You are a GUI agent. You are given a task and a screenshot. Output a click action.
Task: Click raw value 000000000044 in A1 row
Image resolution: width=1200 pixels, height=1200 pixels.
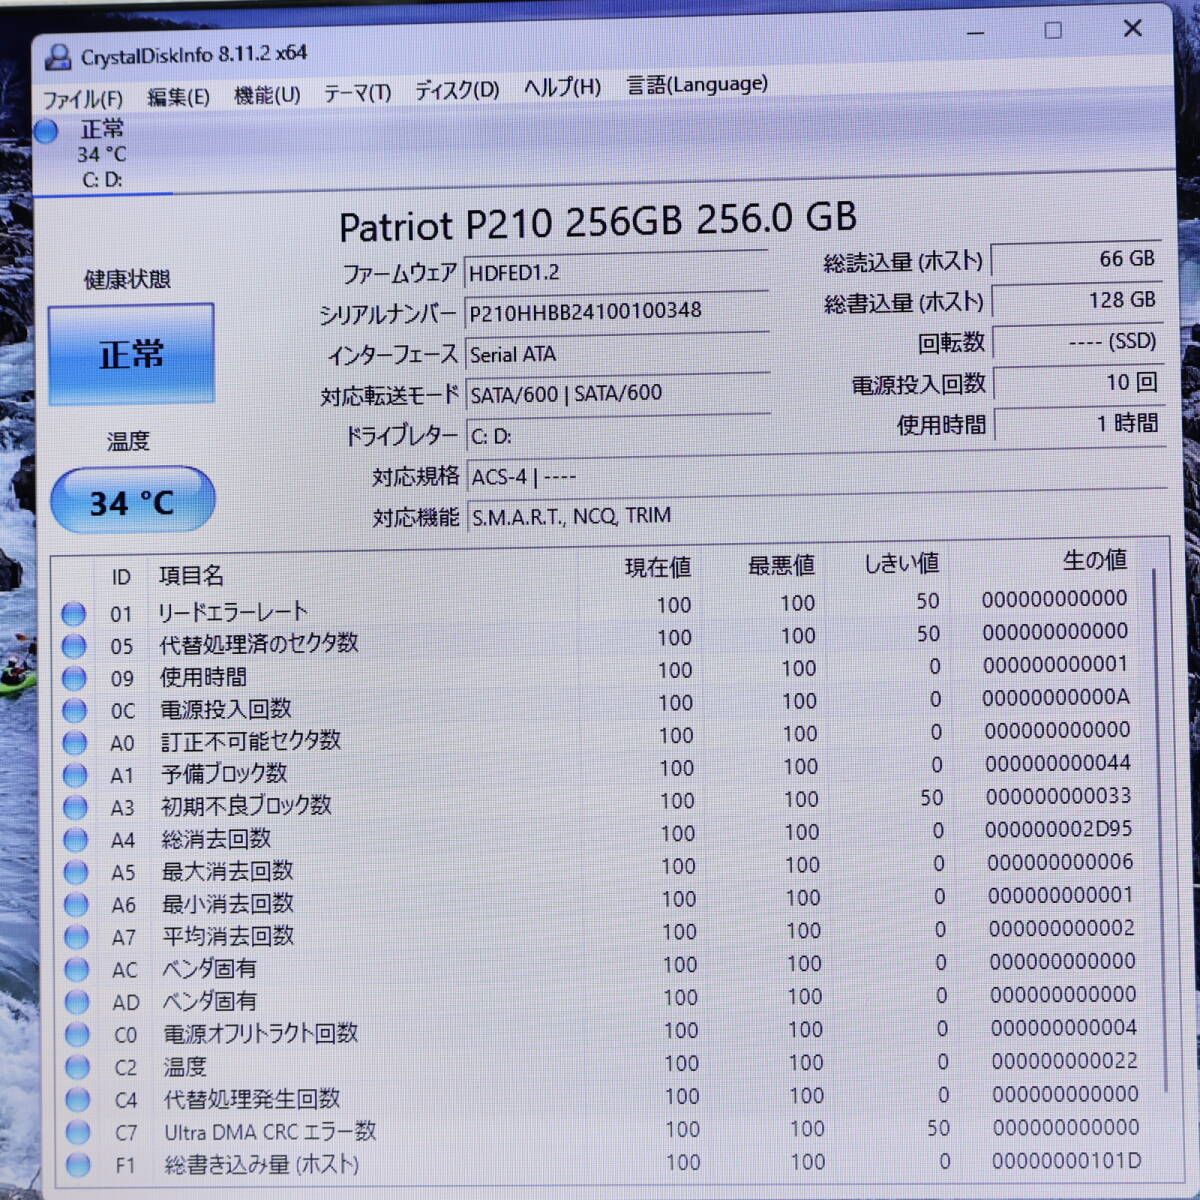click(1058, 763)
